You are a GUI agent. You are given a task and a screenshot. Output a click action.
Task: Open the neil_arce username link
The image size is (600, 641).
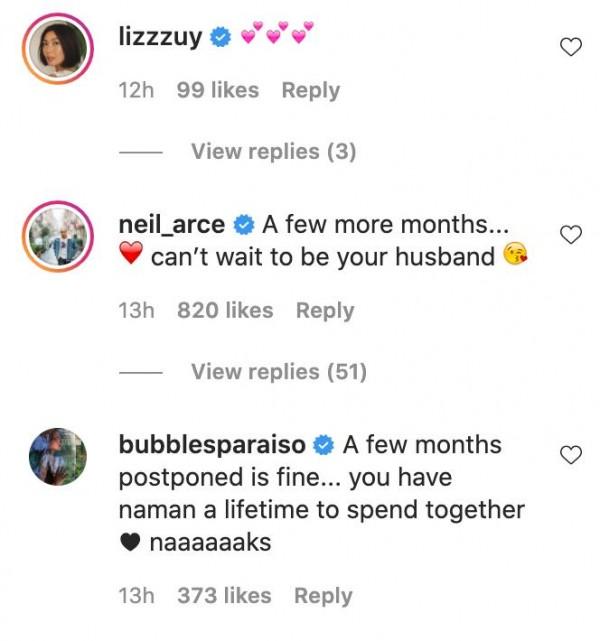[172, 223]
